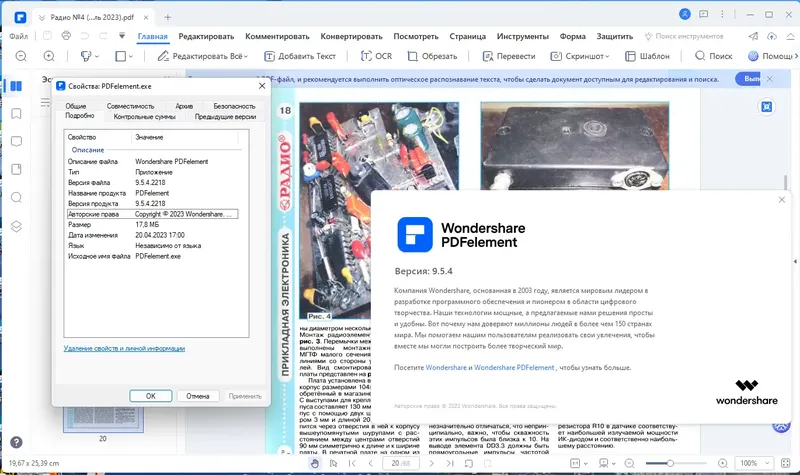Select the arrow selection tool in bottom bar
This screenshot has width=800, height=475.
[x=333, y=463]
